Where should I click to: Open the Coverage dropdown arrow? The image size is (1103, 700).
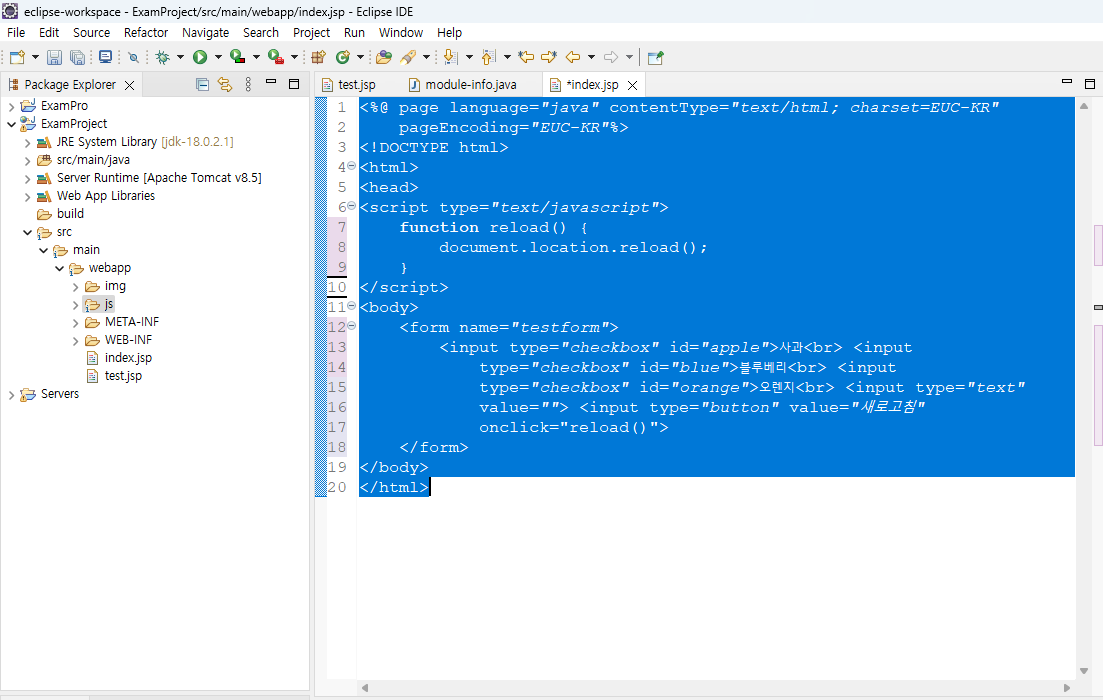point(256,57)
